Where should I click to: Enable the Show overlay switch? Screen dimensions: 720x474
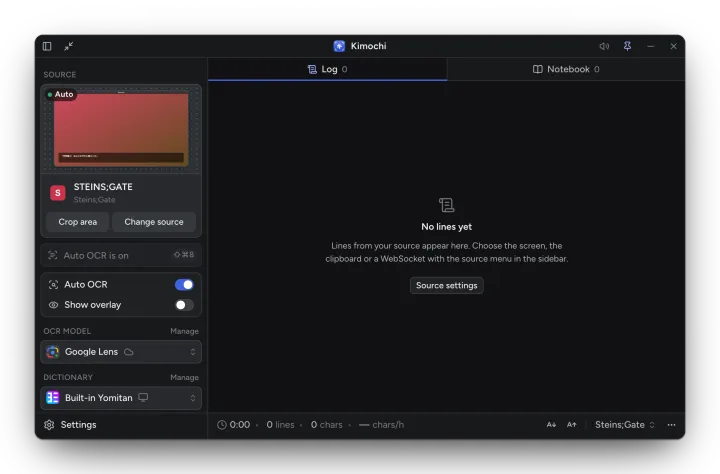[184, 305]
